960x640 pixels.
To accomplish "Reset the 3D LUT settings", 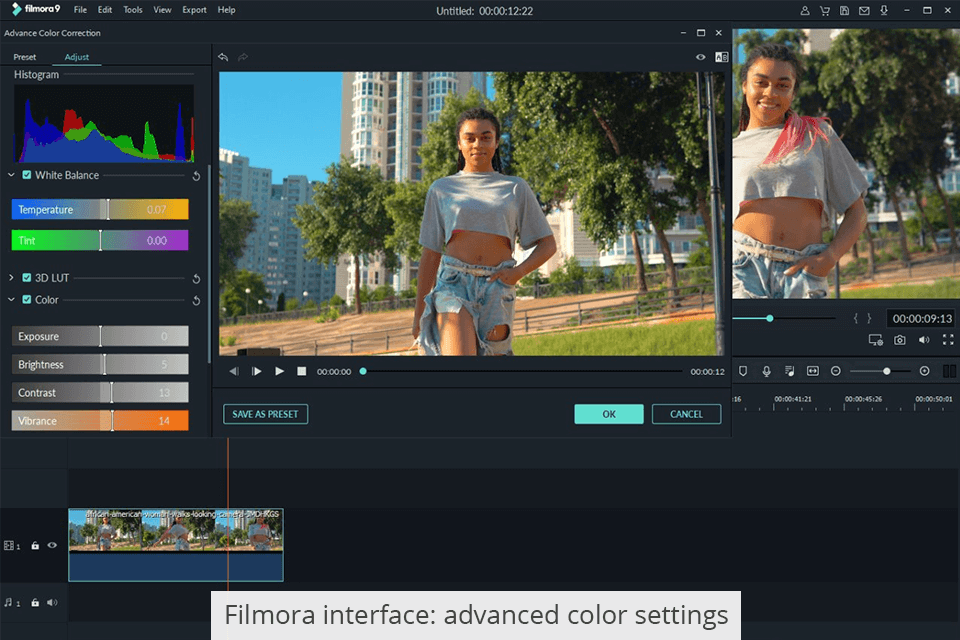I will pos(197,279).
